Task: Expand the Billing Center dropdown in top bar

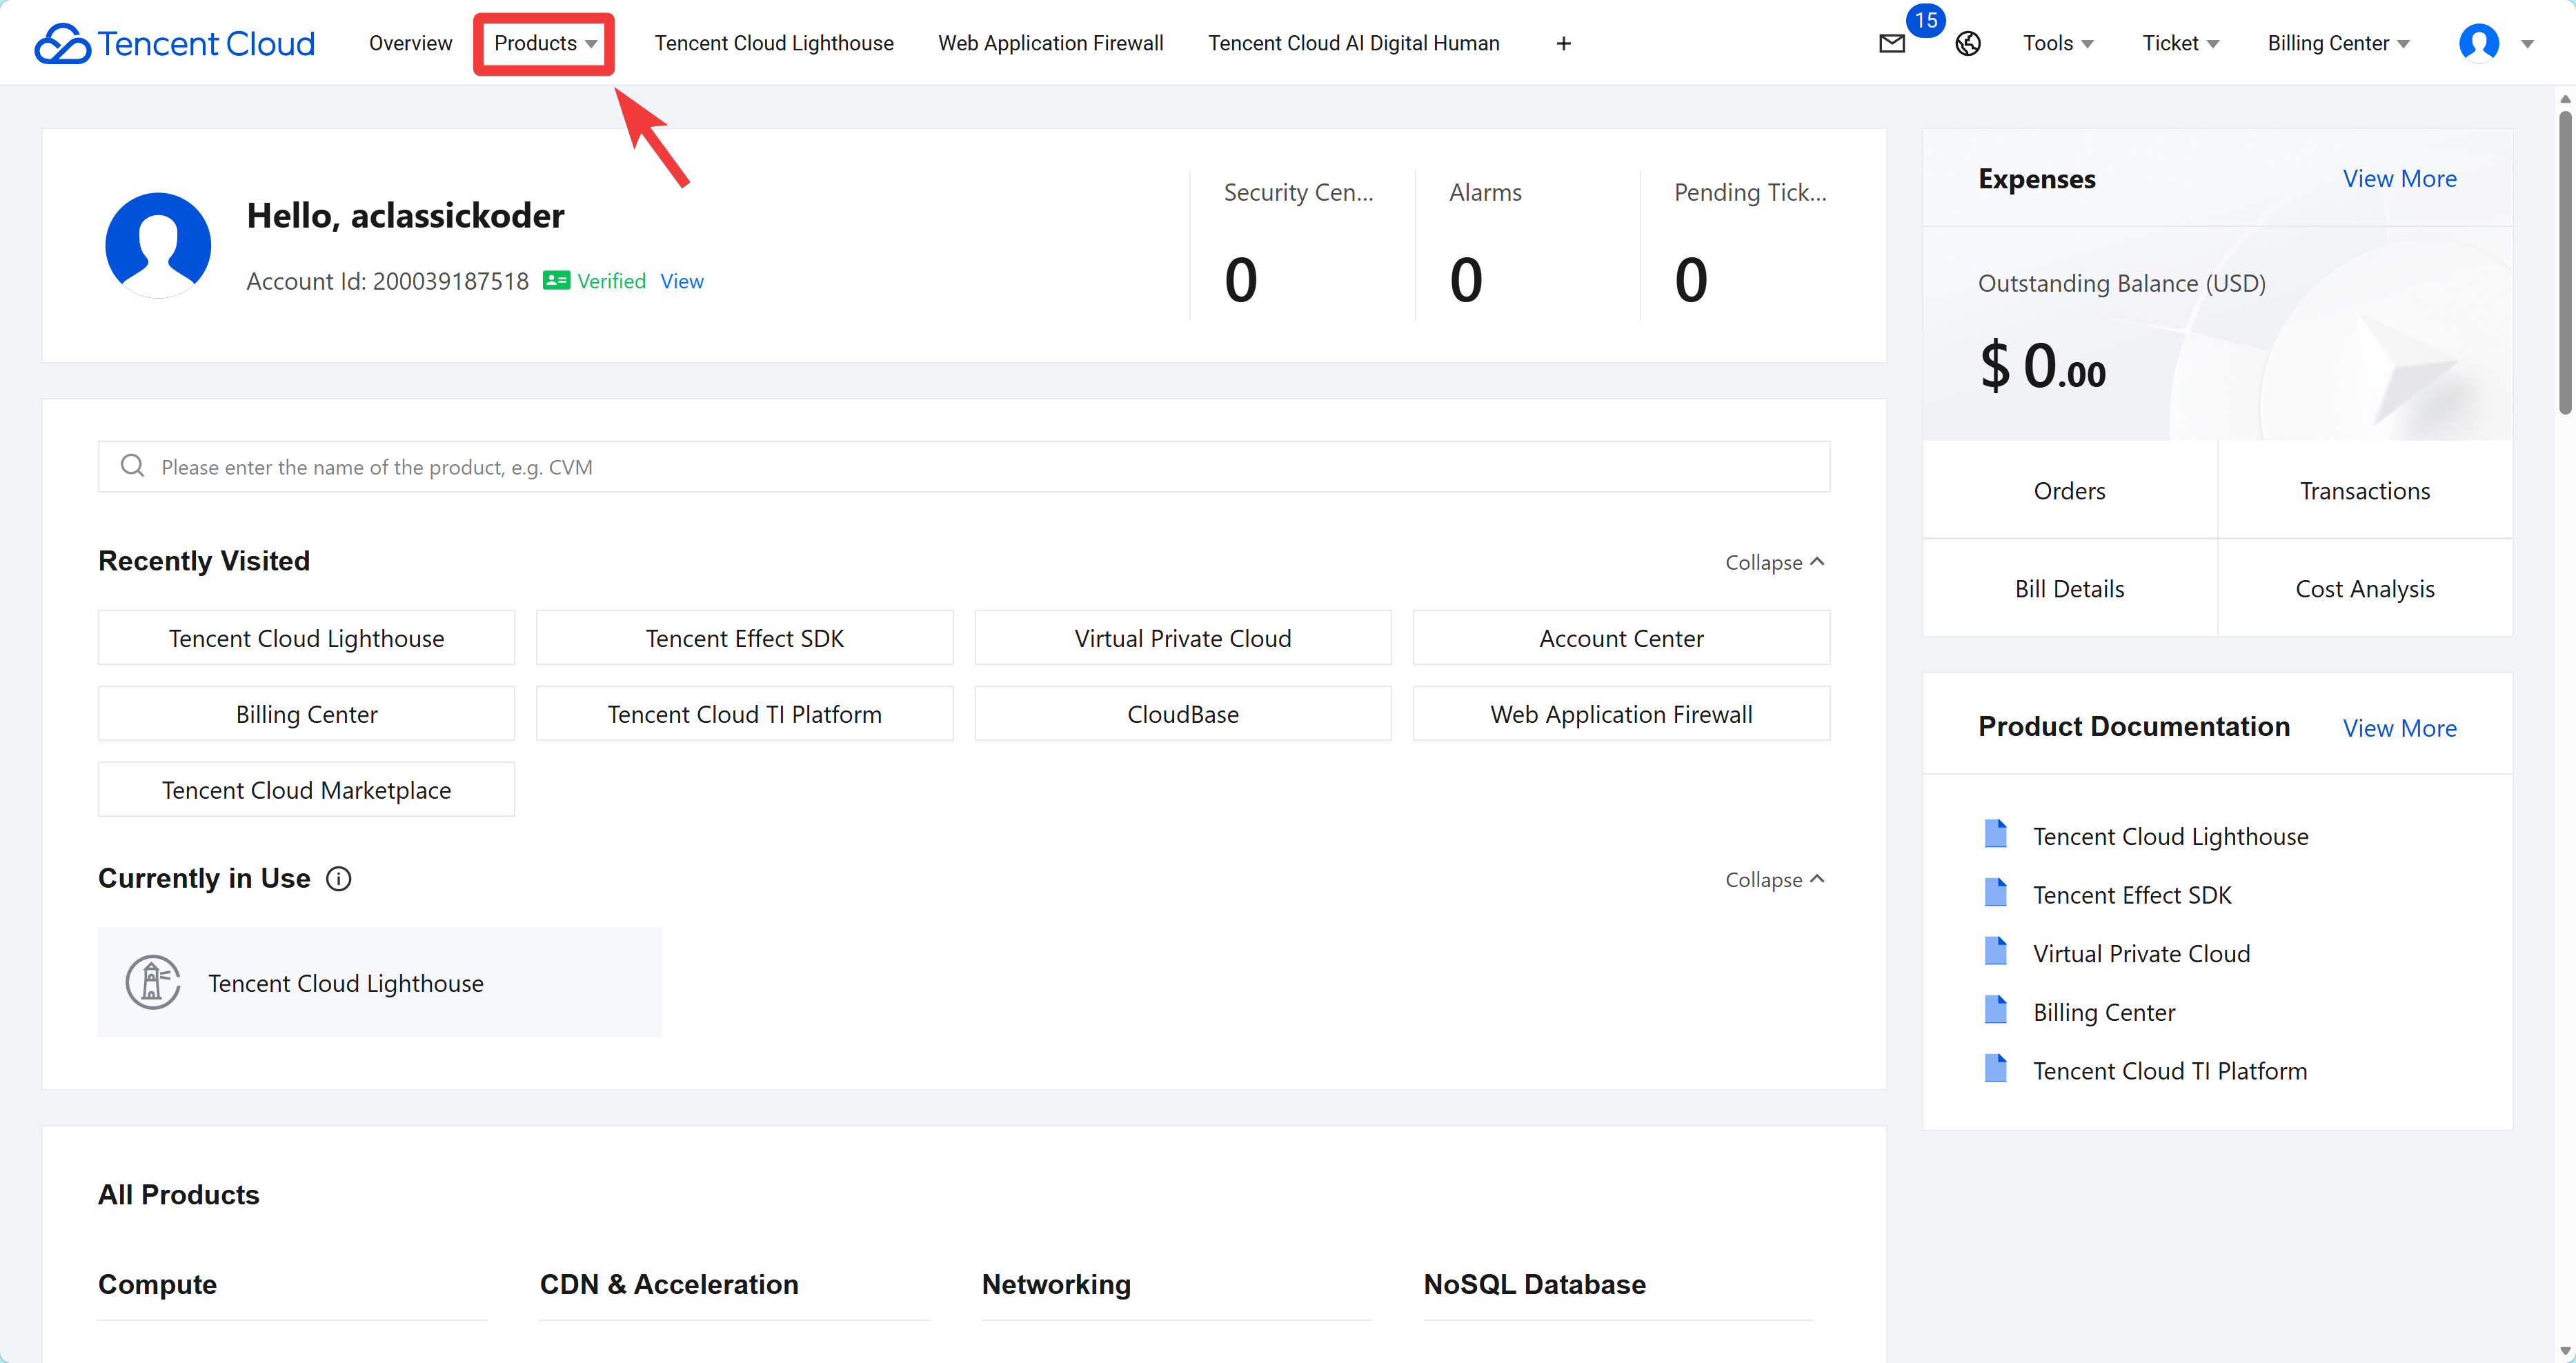Action: point(2338,43)
